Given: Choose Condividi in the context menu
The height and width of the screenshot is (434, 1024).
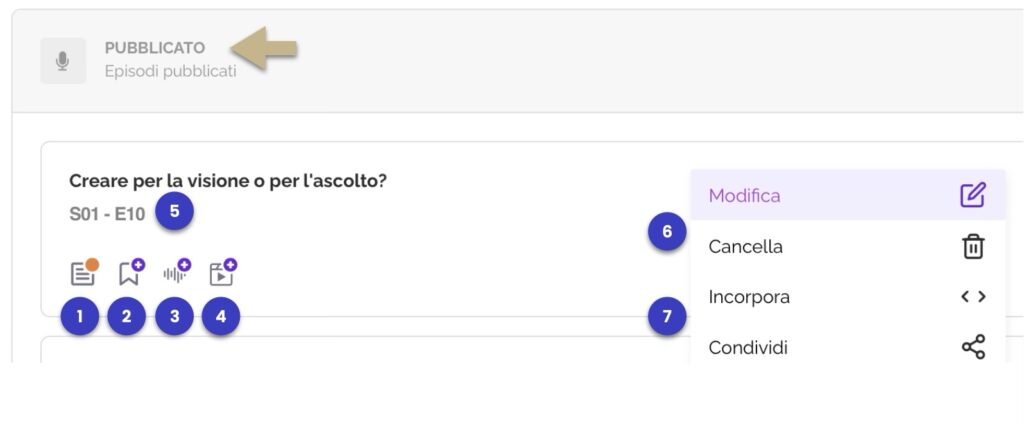Looking at the screenshot, I should (x=848, y=347).
